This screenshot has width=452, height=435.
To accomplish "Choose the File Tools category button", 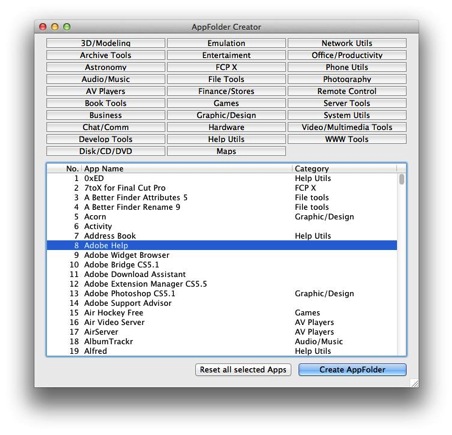I will tap(226, 79).
